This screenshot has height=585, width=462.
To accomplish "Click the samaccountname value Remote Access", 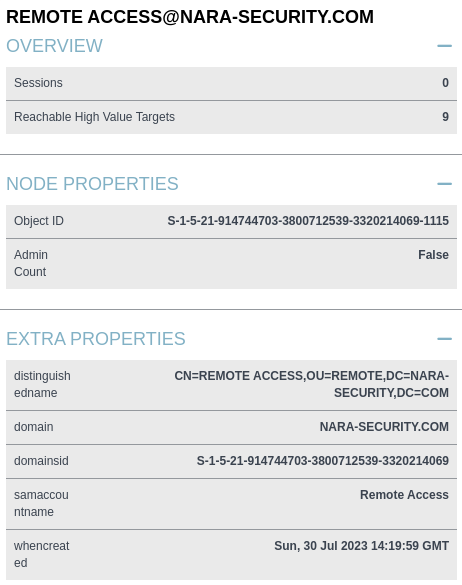I will coord(404,495).
